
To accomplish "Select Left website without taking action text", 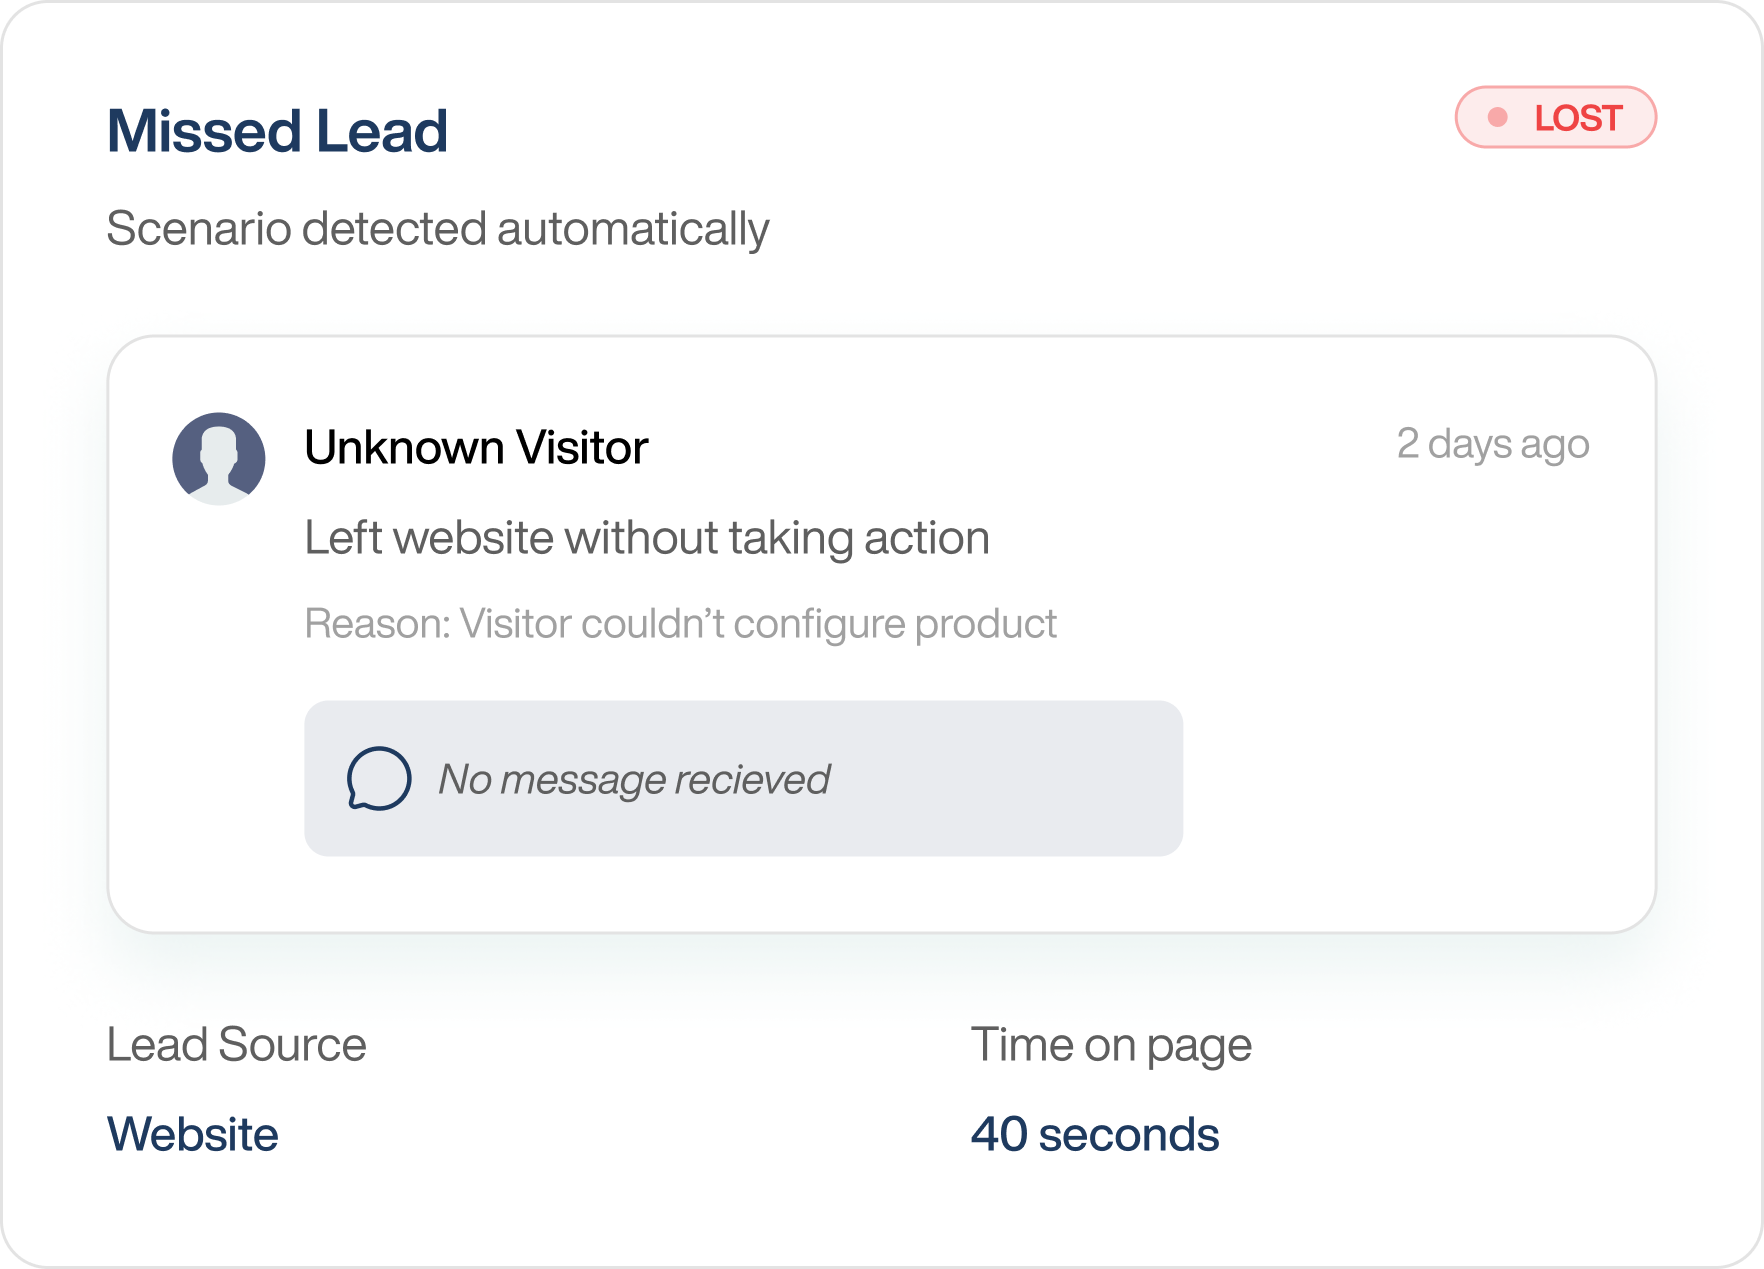I will pos(646,538).
